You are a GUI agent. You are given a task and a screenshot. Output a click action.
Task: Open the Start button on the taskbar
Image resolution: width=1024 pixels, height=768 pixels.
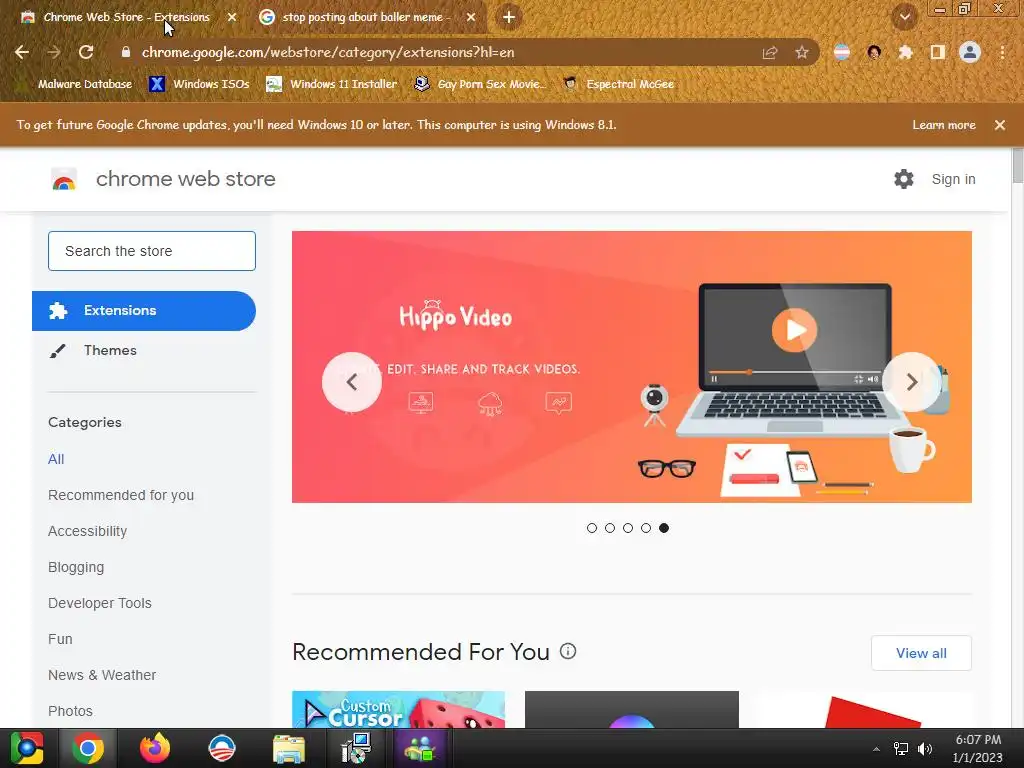coord(26,748)
